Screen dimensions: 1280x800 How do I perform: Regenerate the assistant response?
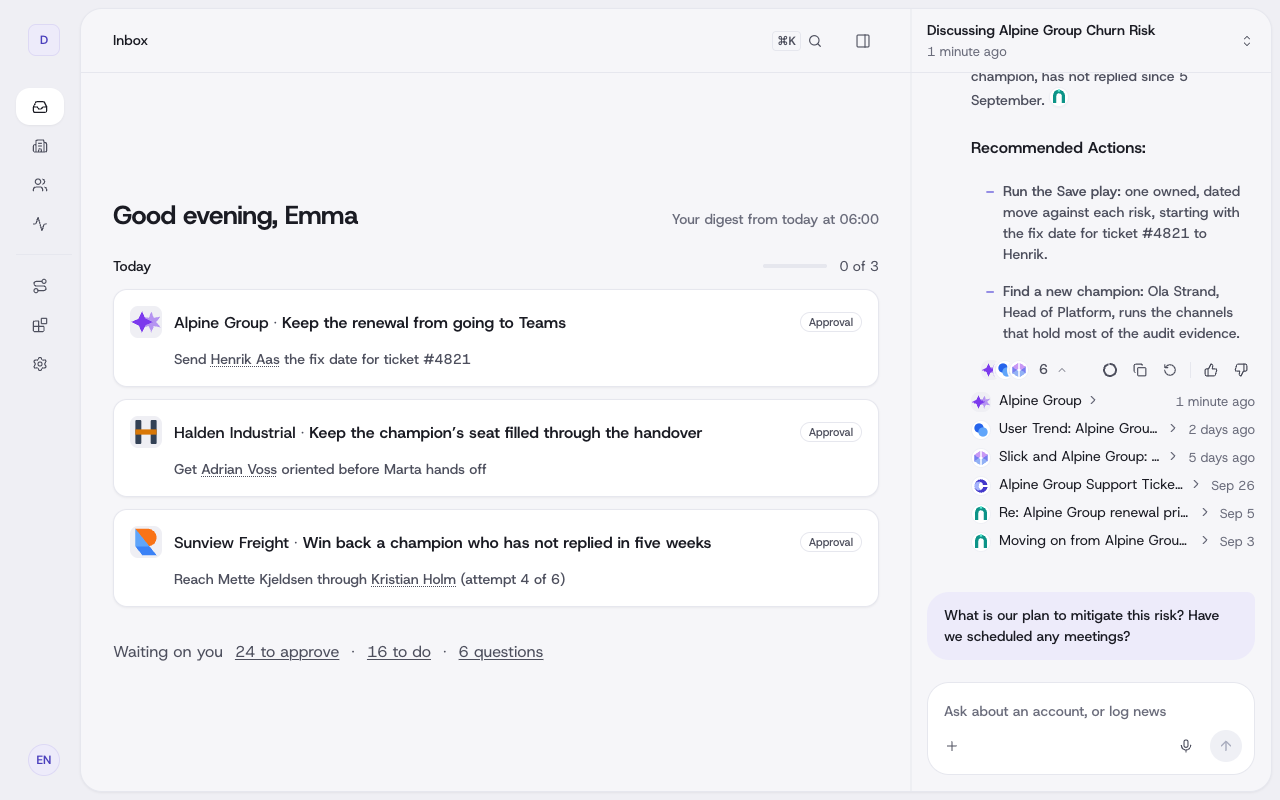tap(1170, 370)
